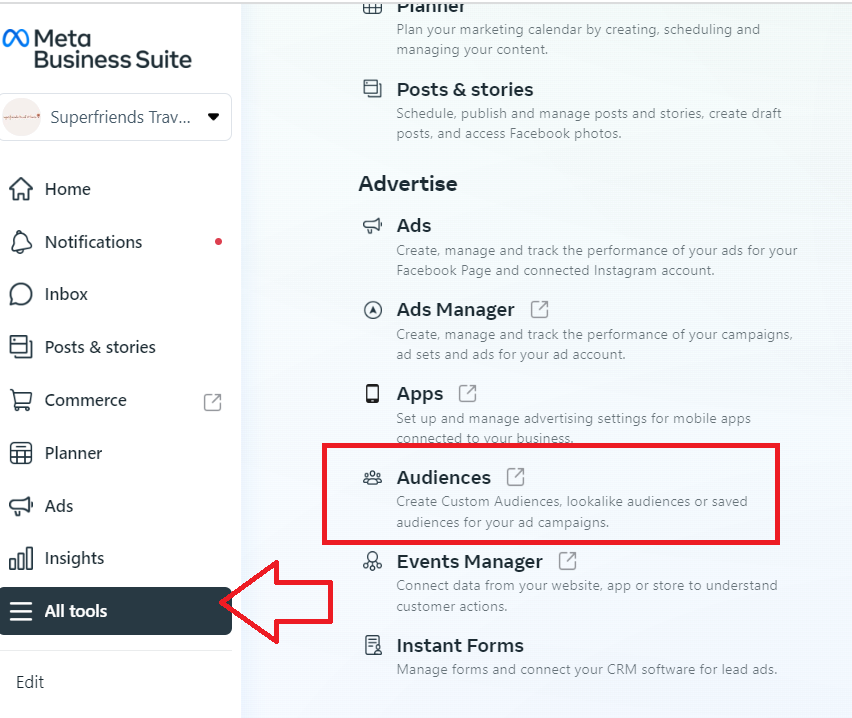The width and height of the screenshot is (852, 718).
Task: Open Notifications in the sidebar
Action: pos(93,242)
